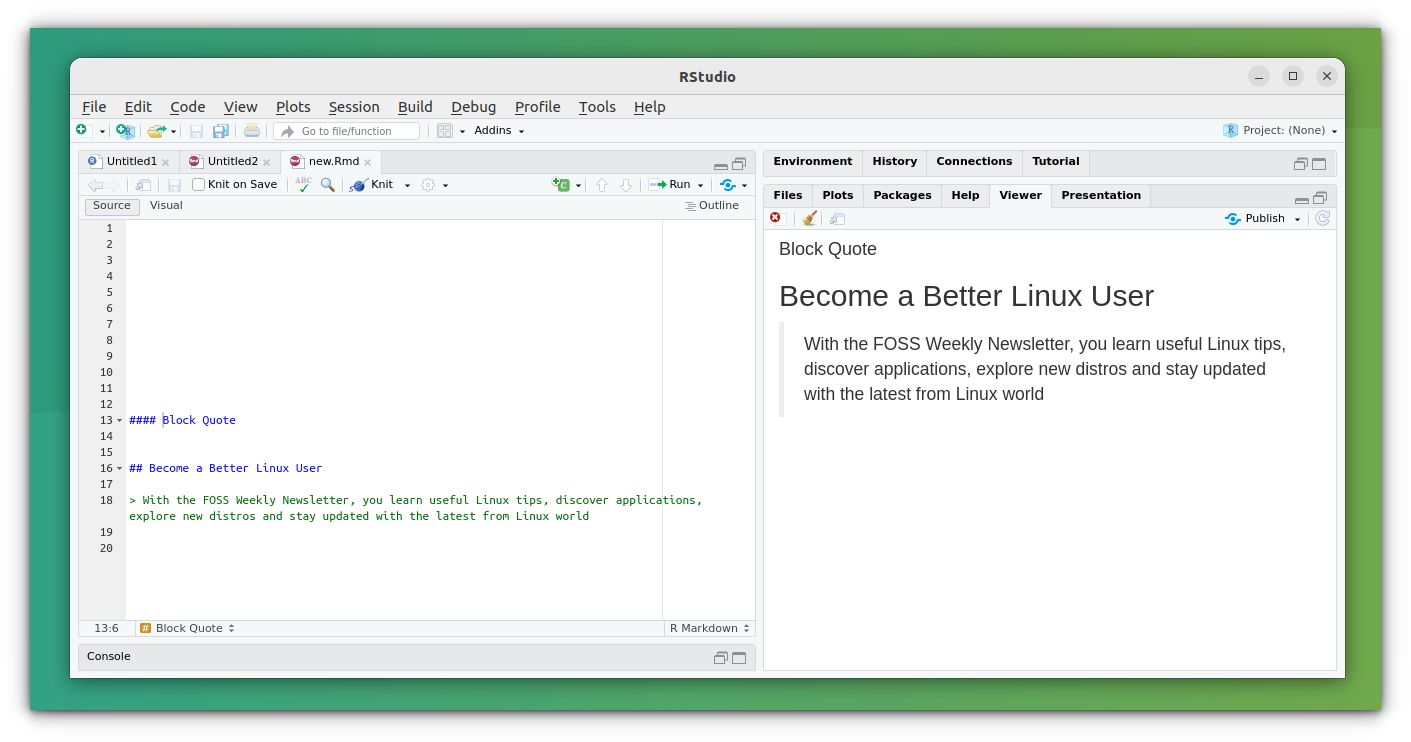Screen dimensions: 1411x742
Task: Create a new R project using the project icon
Action: [x=124, y=130]
